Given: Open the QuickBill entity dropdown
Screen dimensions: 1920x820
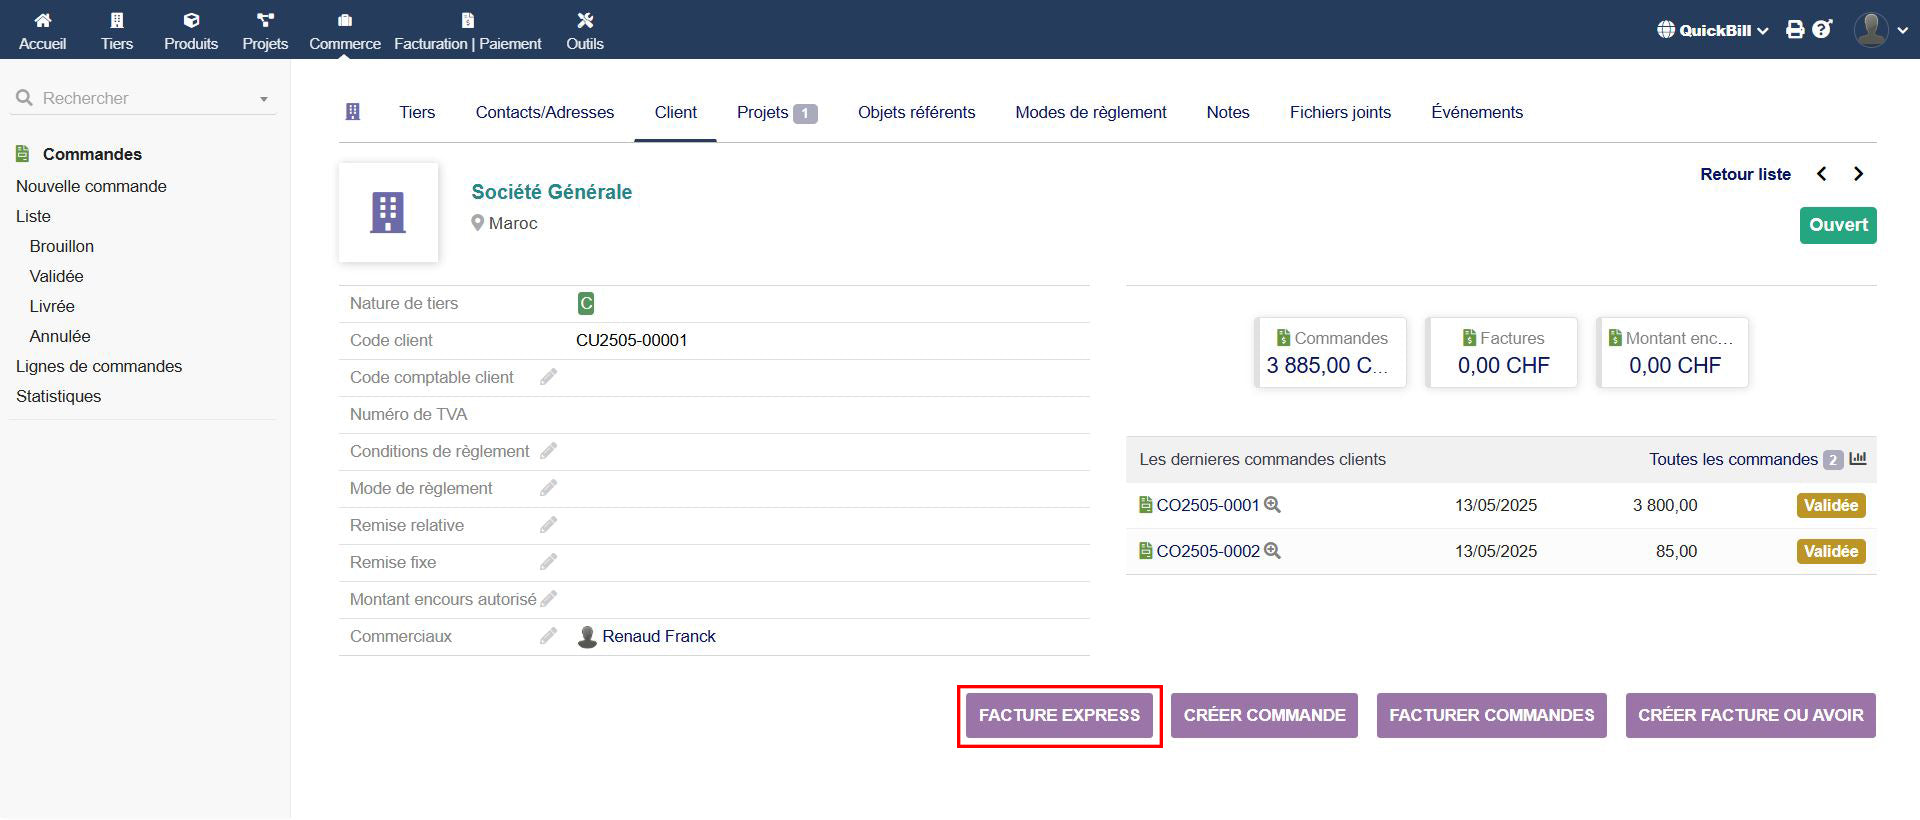Looking at the screenshot, I should coord(1713,30).
